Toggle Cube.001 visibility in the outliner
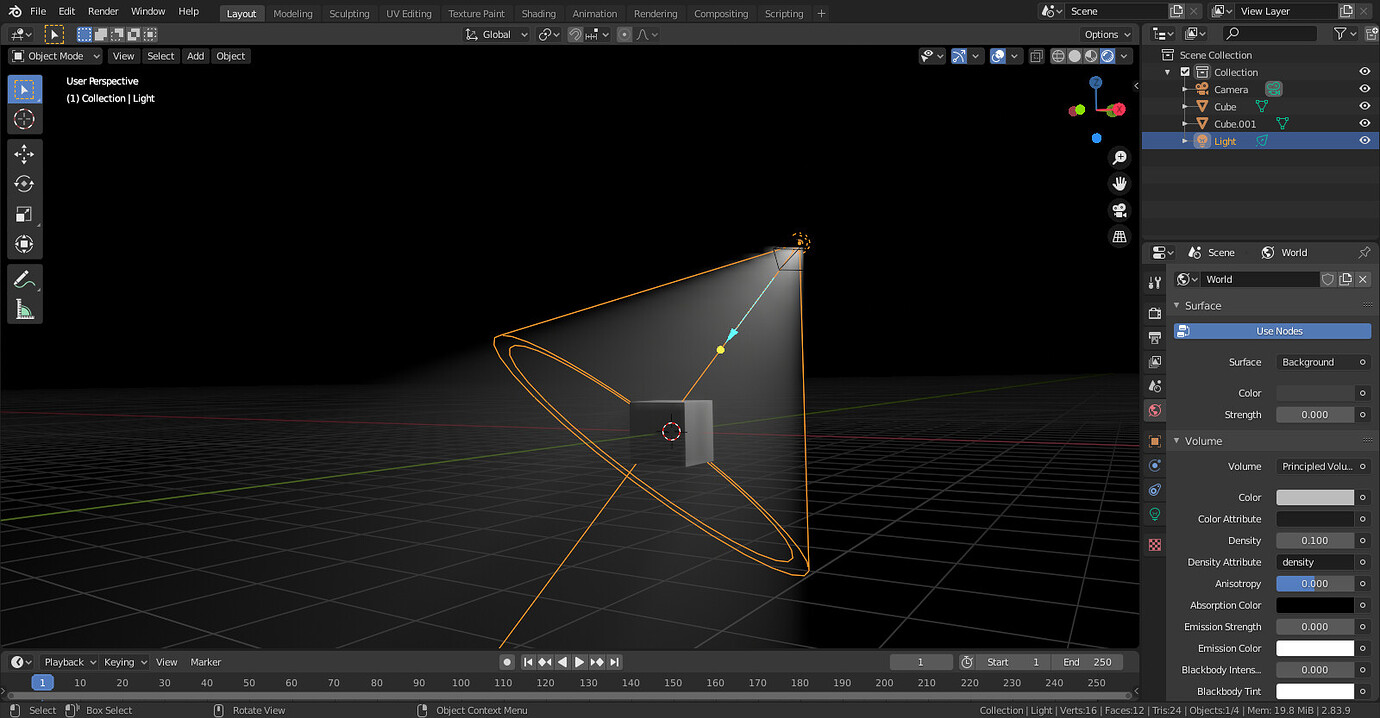This screenshot has width=1380, height=718. (x=1364, y=123)
